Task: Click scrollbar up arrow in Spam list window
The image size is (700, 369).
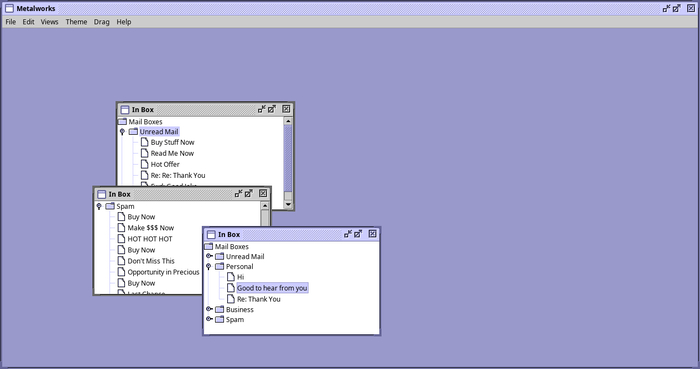Action: (265, 206)
